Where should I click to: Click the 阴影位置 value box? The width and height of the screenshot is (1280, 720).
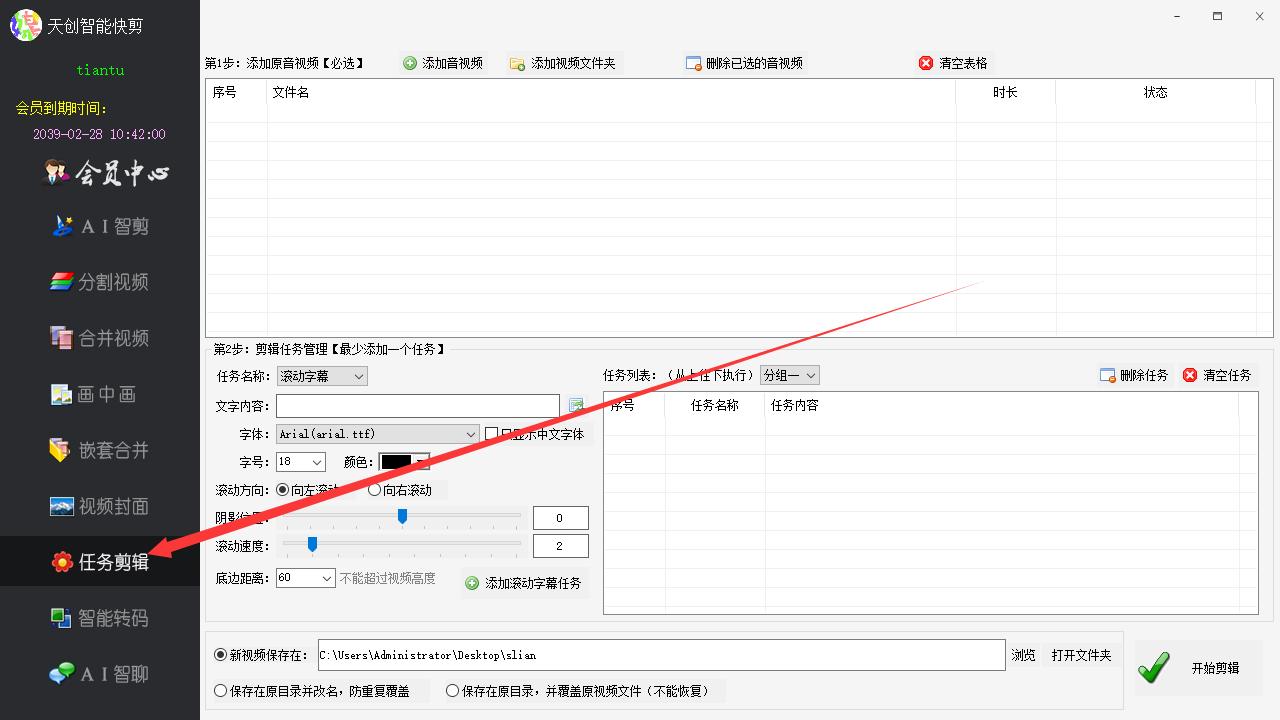(x=560, y=518)
